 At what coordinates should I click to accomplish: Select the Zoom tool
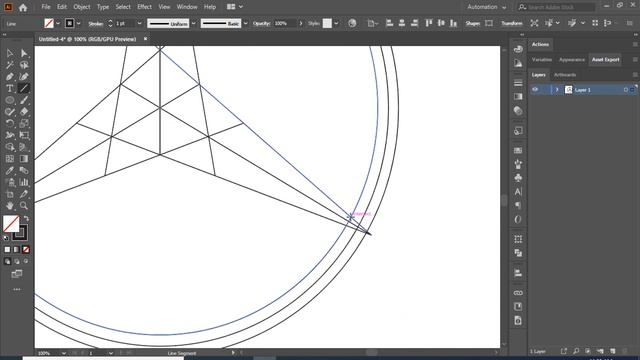pos(24,206)
